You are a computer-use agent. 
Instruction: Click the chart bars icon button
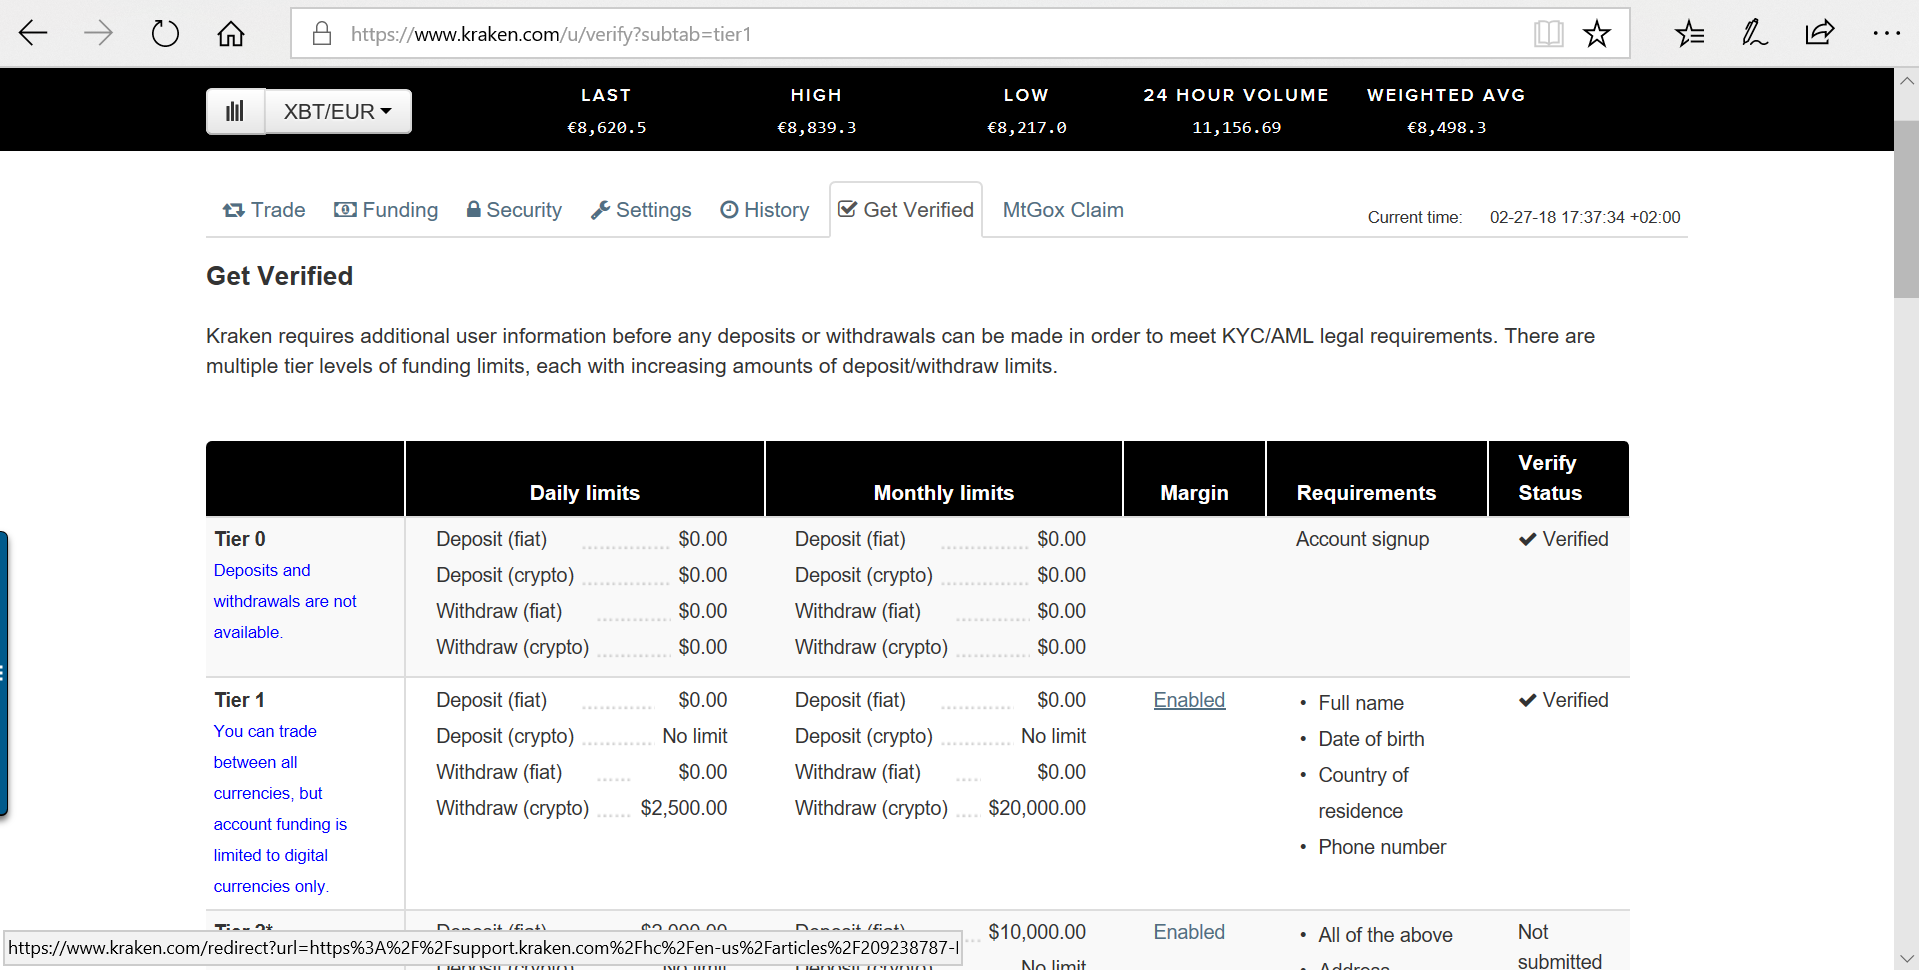[x=235, y=111]
